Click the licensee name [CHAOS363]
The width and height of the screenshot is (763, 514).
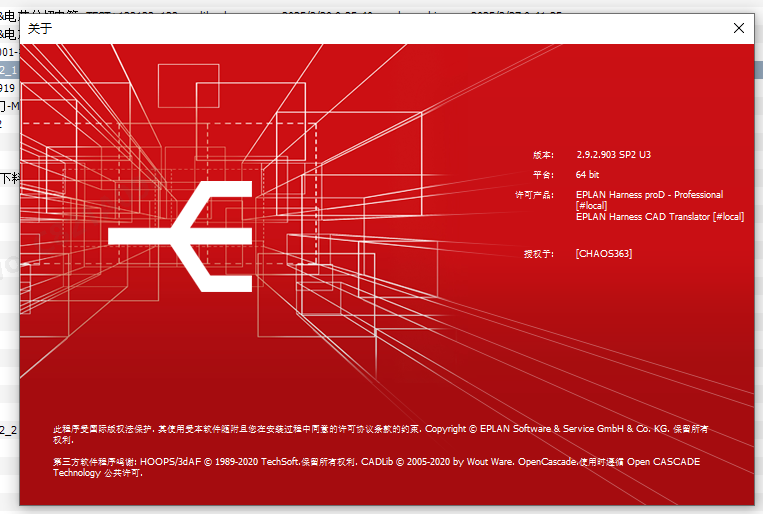[603, 254]
